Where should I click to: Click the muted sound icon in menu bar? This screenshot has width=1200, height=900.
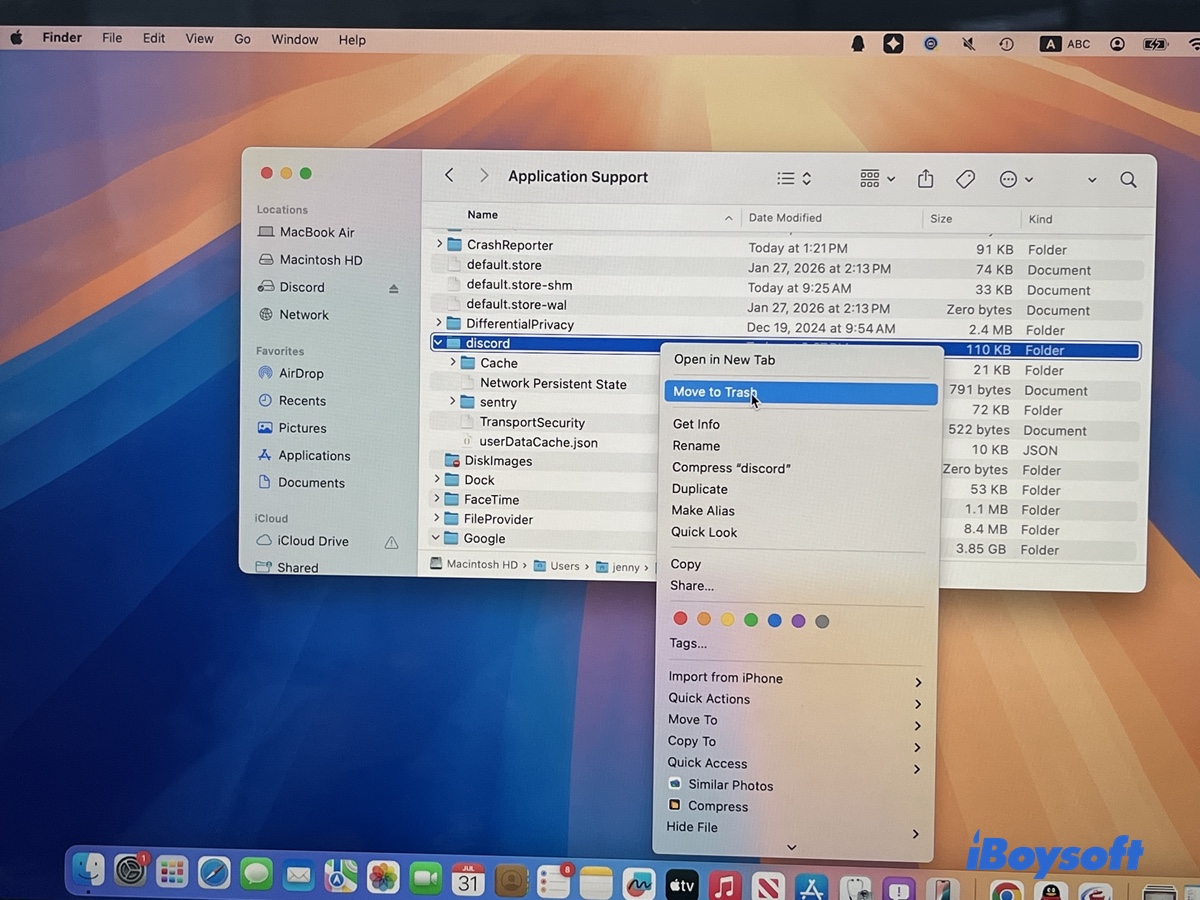(968, 44)
